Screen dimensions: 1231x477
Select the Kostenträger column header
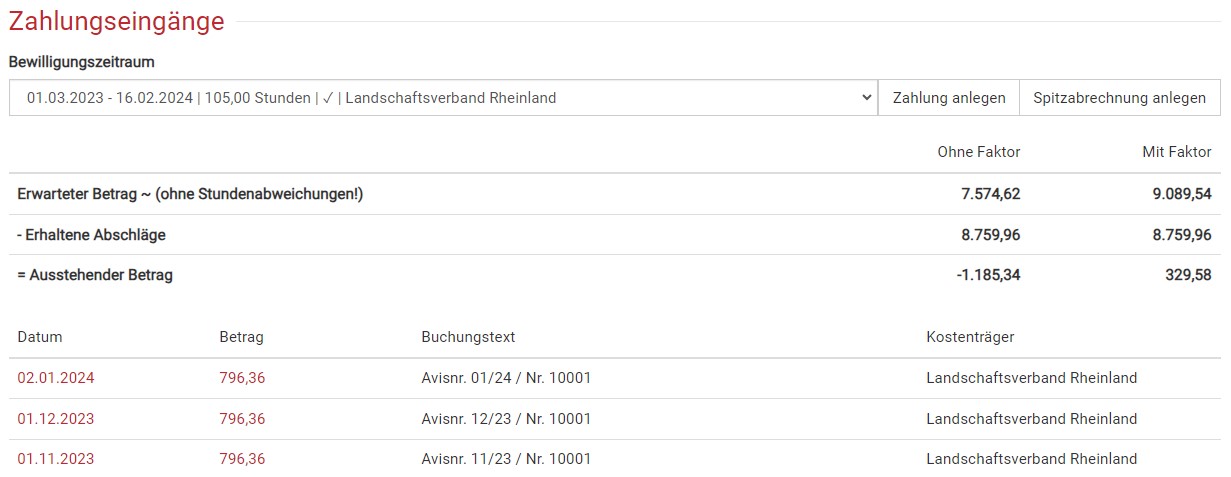(970, 337)
